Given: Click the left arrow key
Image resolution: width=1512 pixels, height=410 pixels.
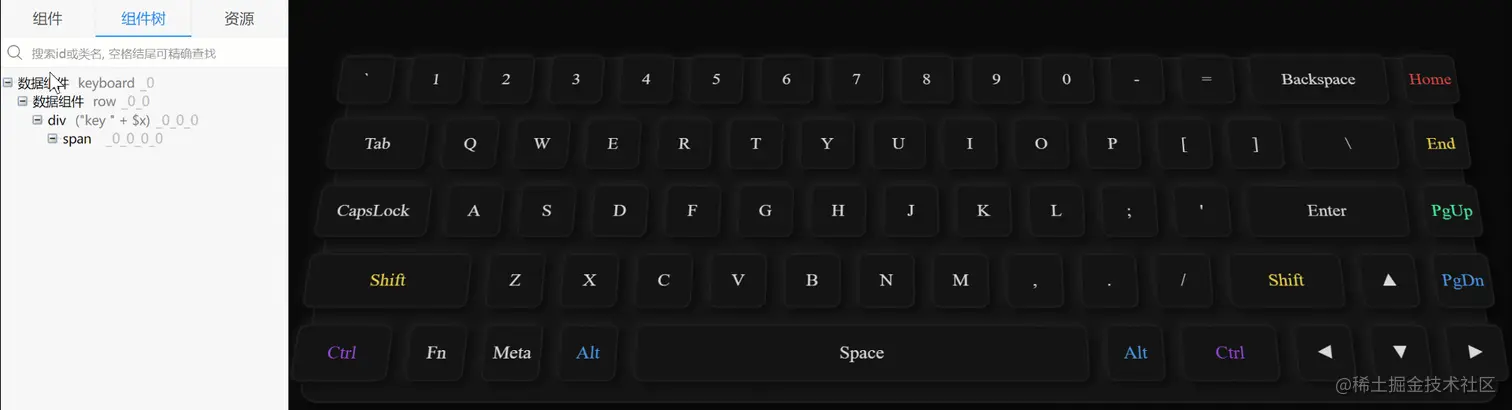Looking at the screenshot, I should click(1325, 352).
